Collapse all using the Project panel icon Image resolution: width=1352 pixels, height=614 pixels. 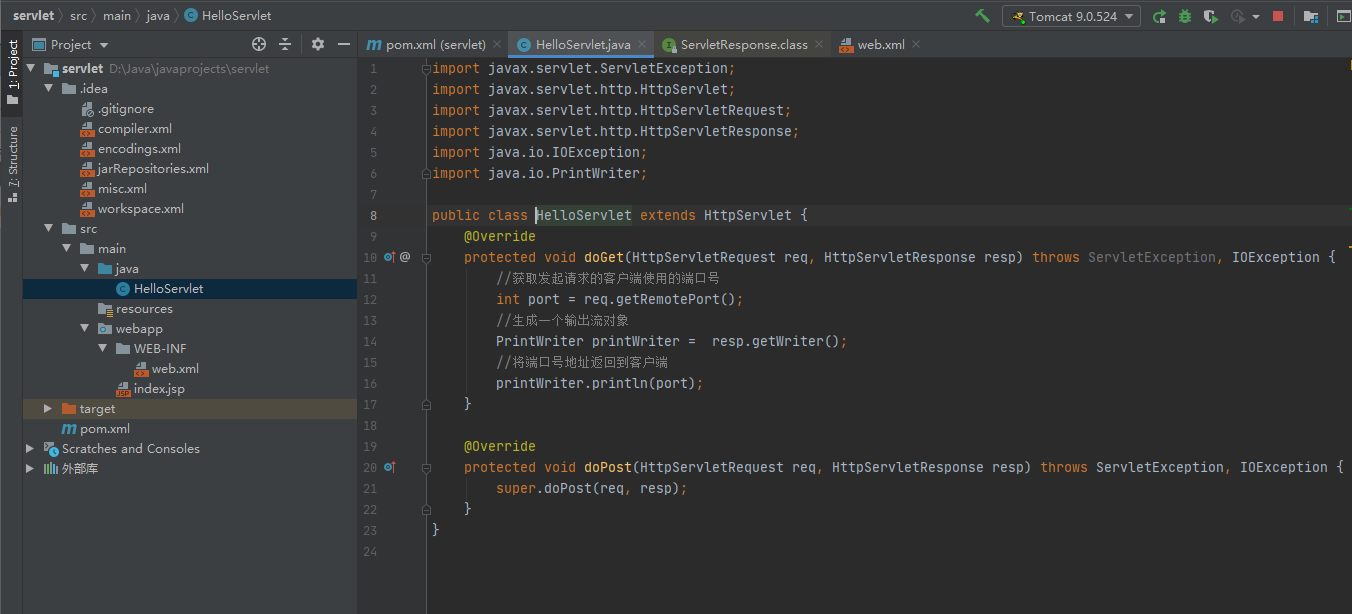tap(285, 44)
